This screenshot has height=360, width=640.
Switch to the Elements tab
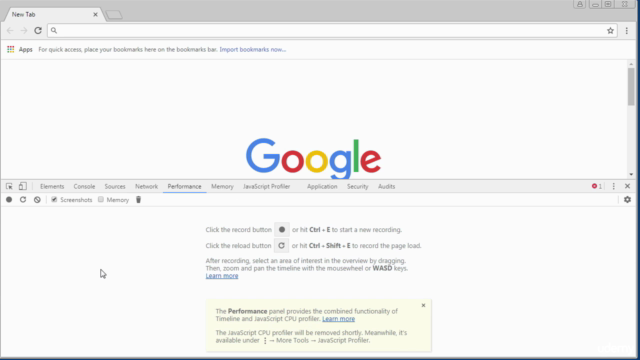[52, 187]
